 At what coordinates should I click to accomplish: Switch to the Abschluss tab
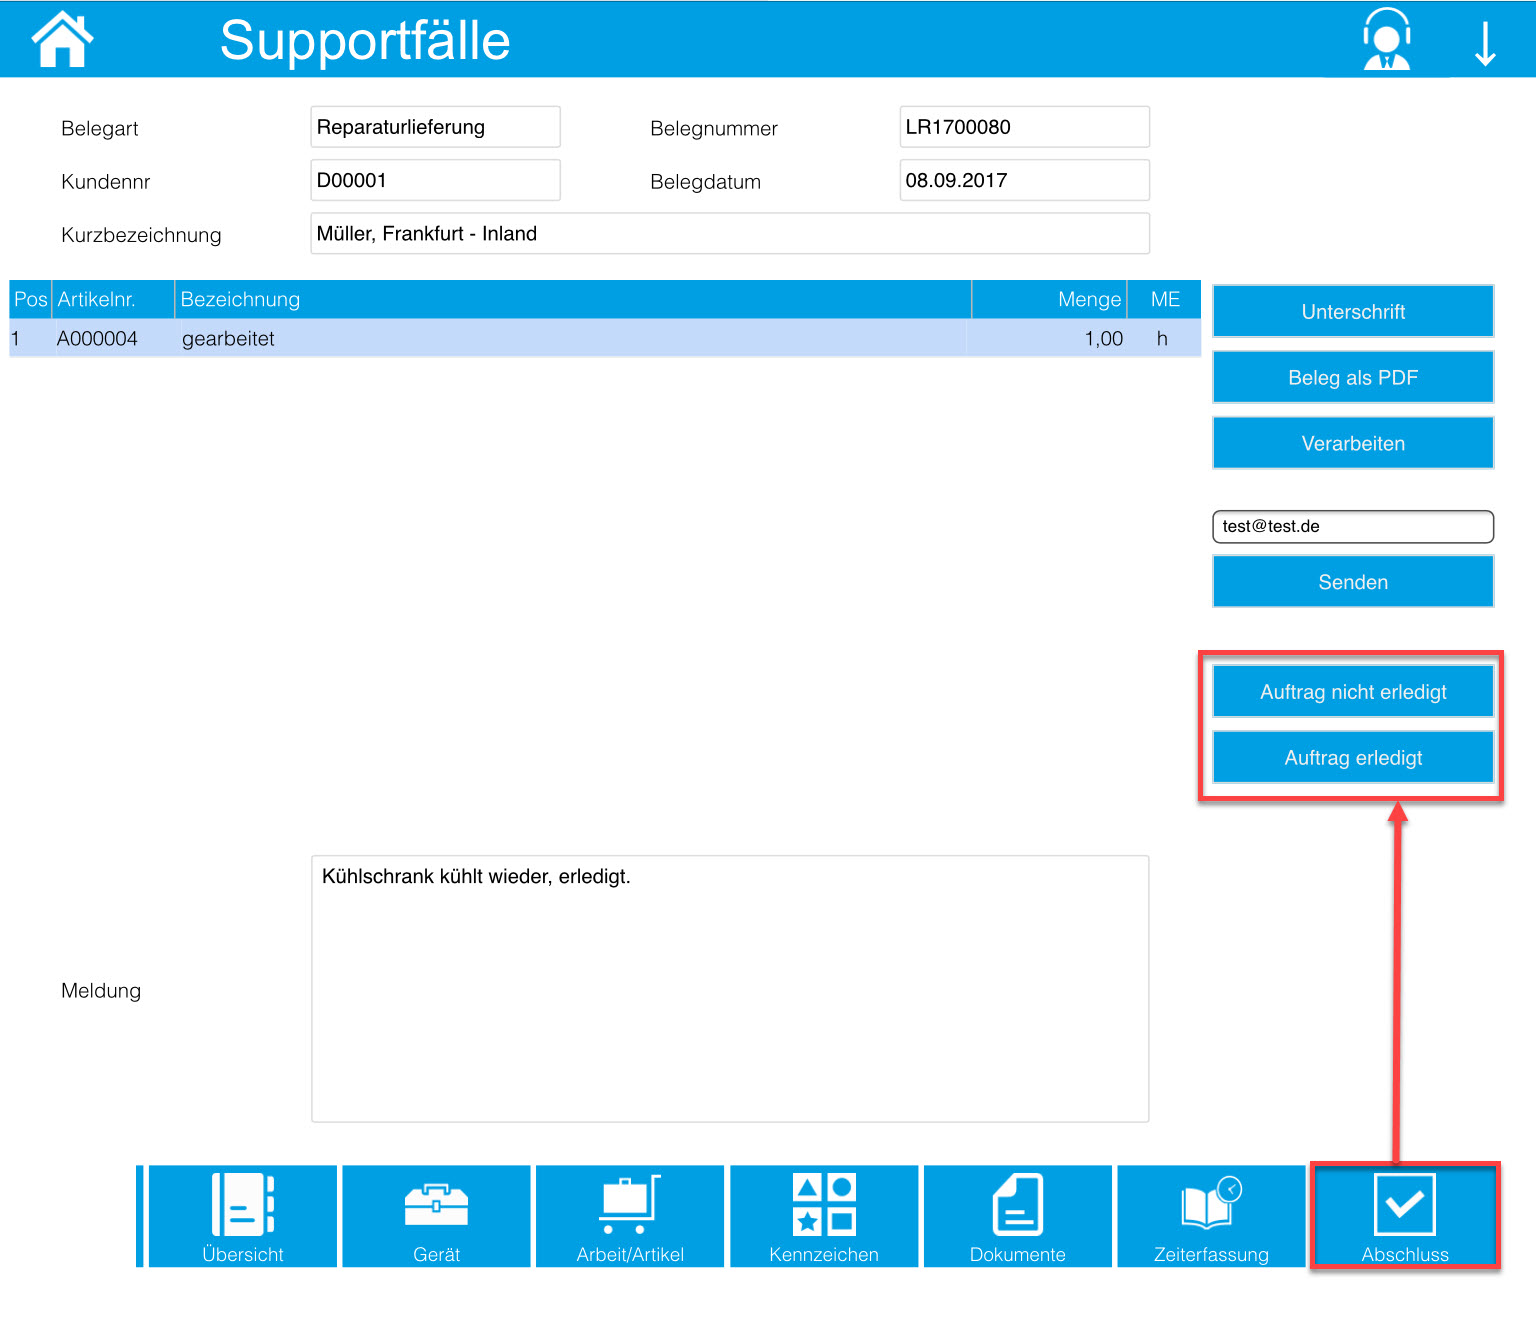click(x=1404, y=1216)
